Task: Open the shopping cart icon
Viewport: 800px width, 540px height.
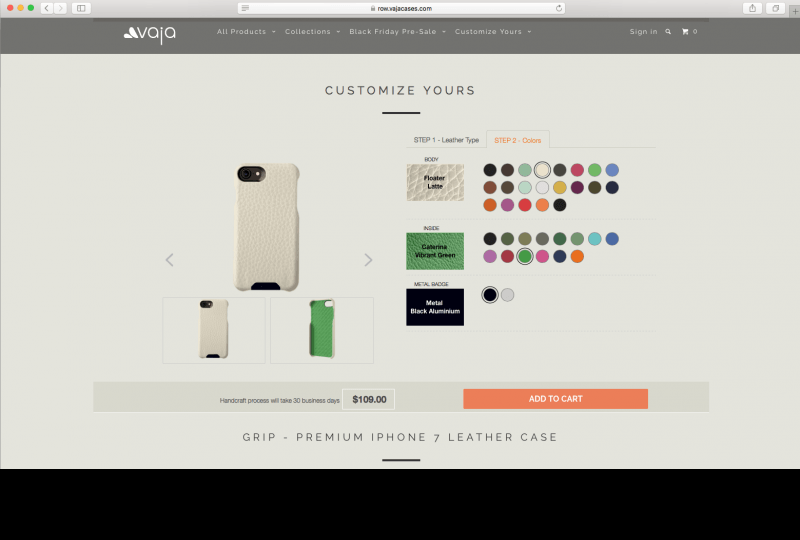Action: point(685,32)
